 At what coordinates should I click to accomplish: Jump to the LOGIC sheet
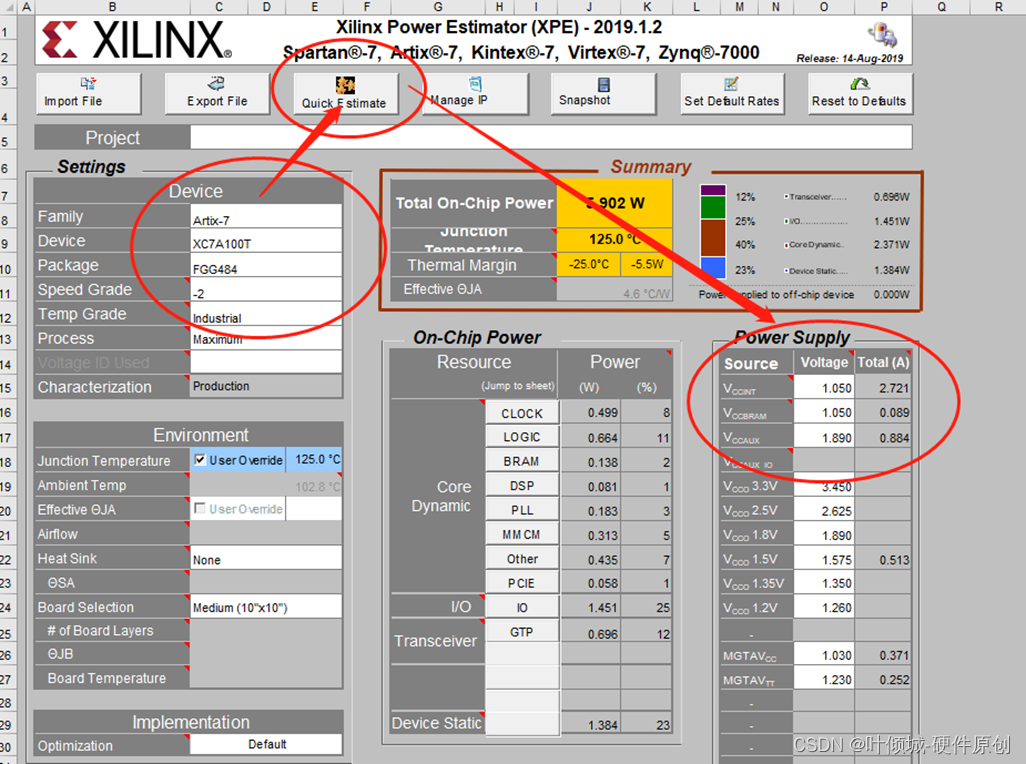(x=522, y=437)
